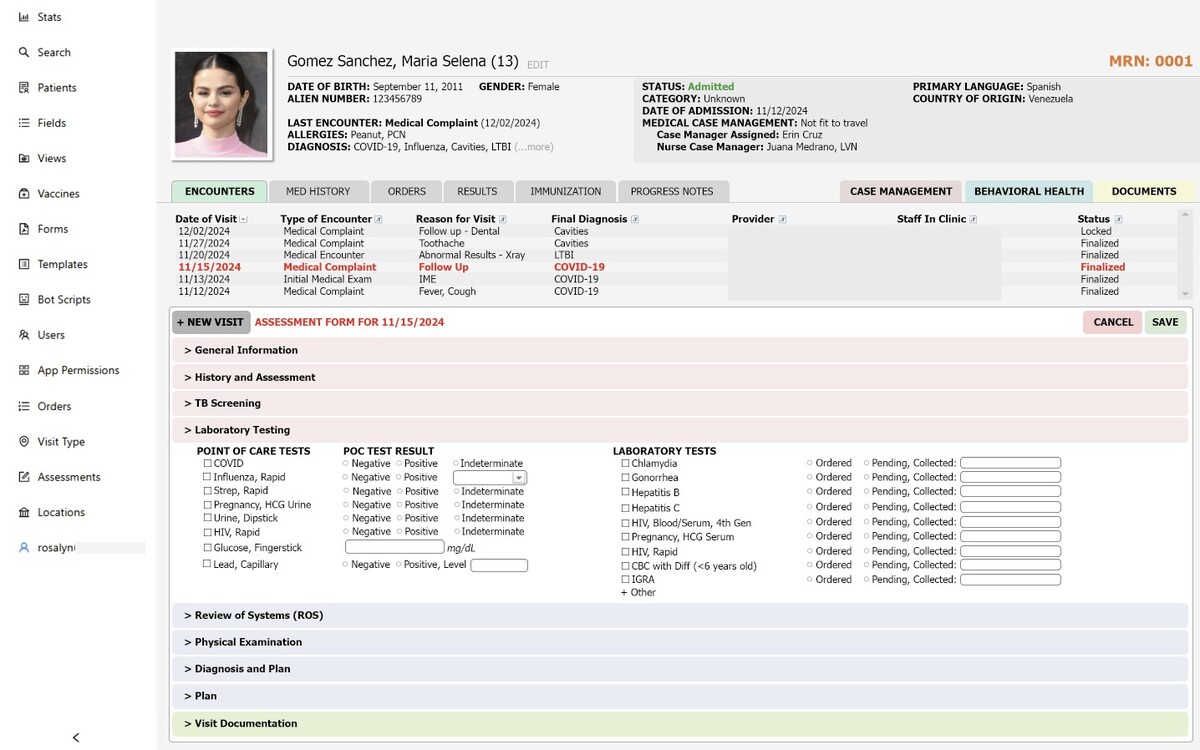This screenshot has width=1200, height=750.
Task: Open the Orders tab
Action: [x=407, y=191]
